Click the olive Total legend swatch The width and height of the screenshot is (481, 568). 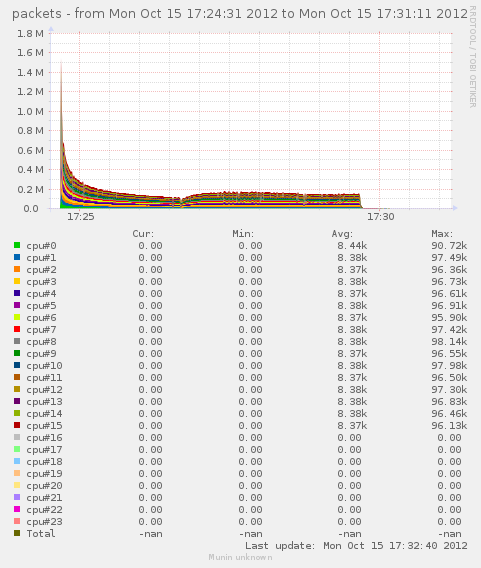coord(17,533)
